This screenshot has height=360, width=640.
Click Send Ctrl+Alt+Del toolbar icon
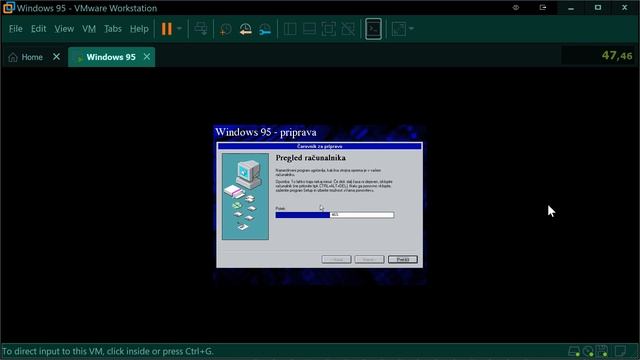201,29
